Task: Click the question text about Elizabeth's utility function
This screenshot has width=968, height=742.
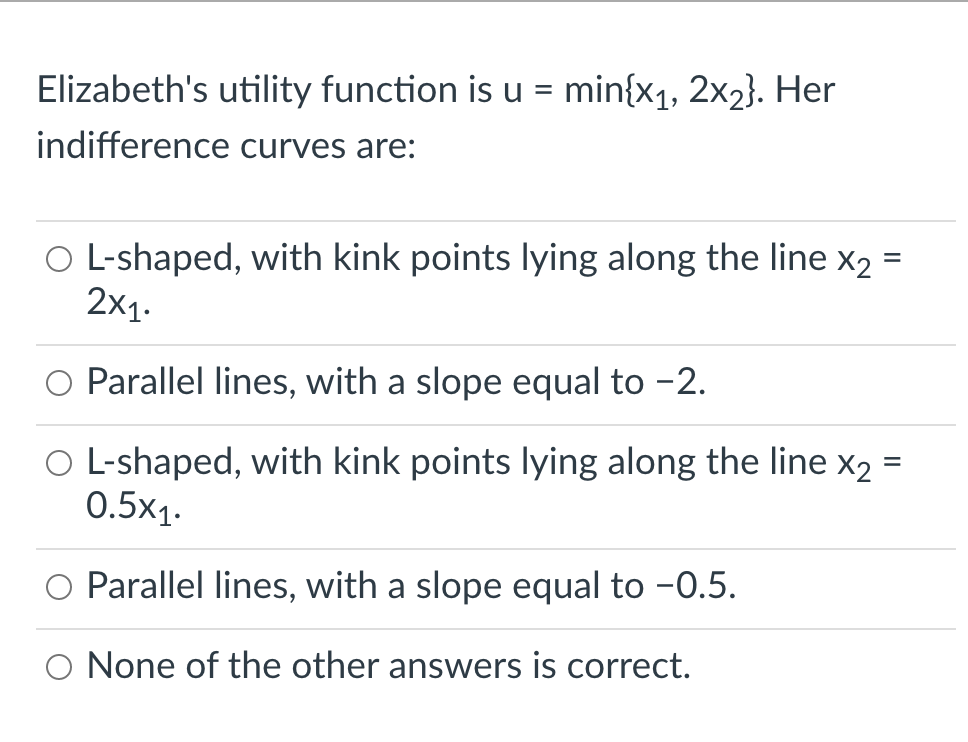Action: click(x=435, y=90)
